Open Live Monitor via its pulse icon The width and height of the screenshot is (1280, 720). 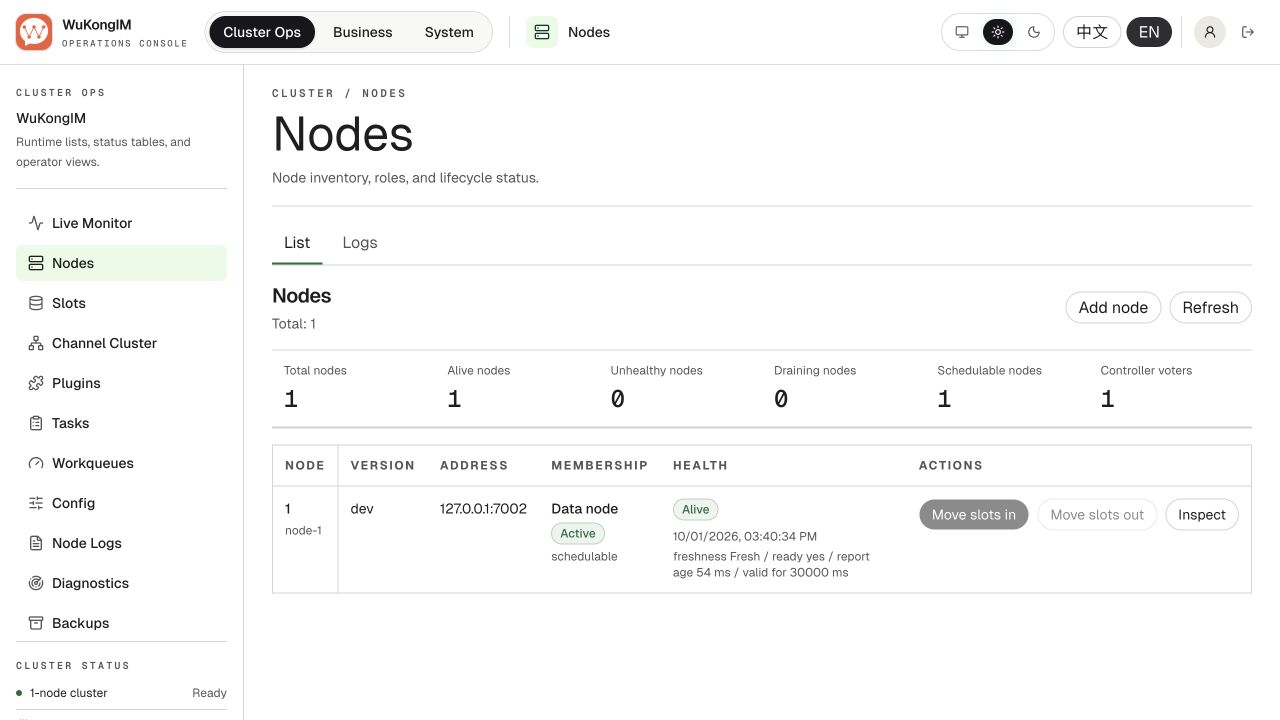36,223
